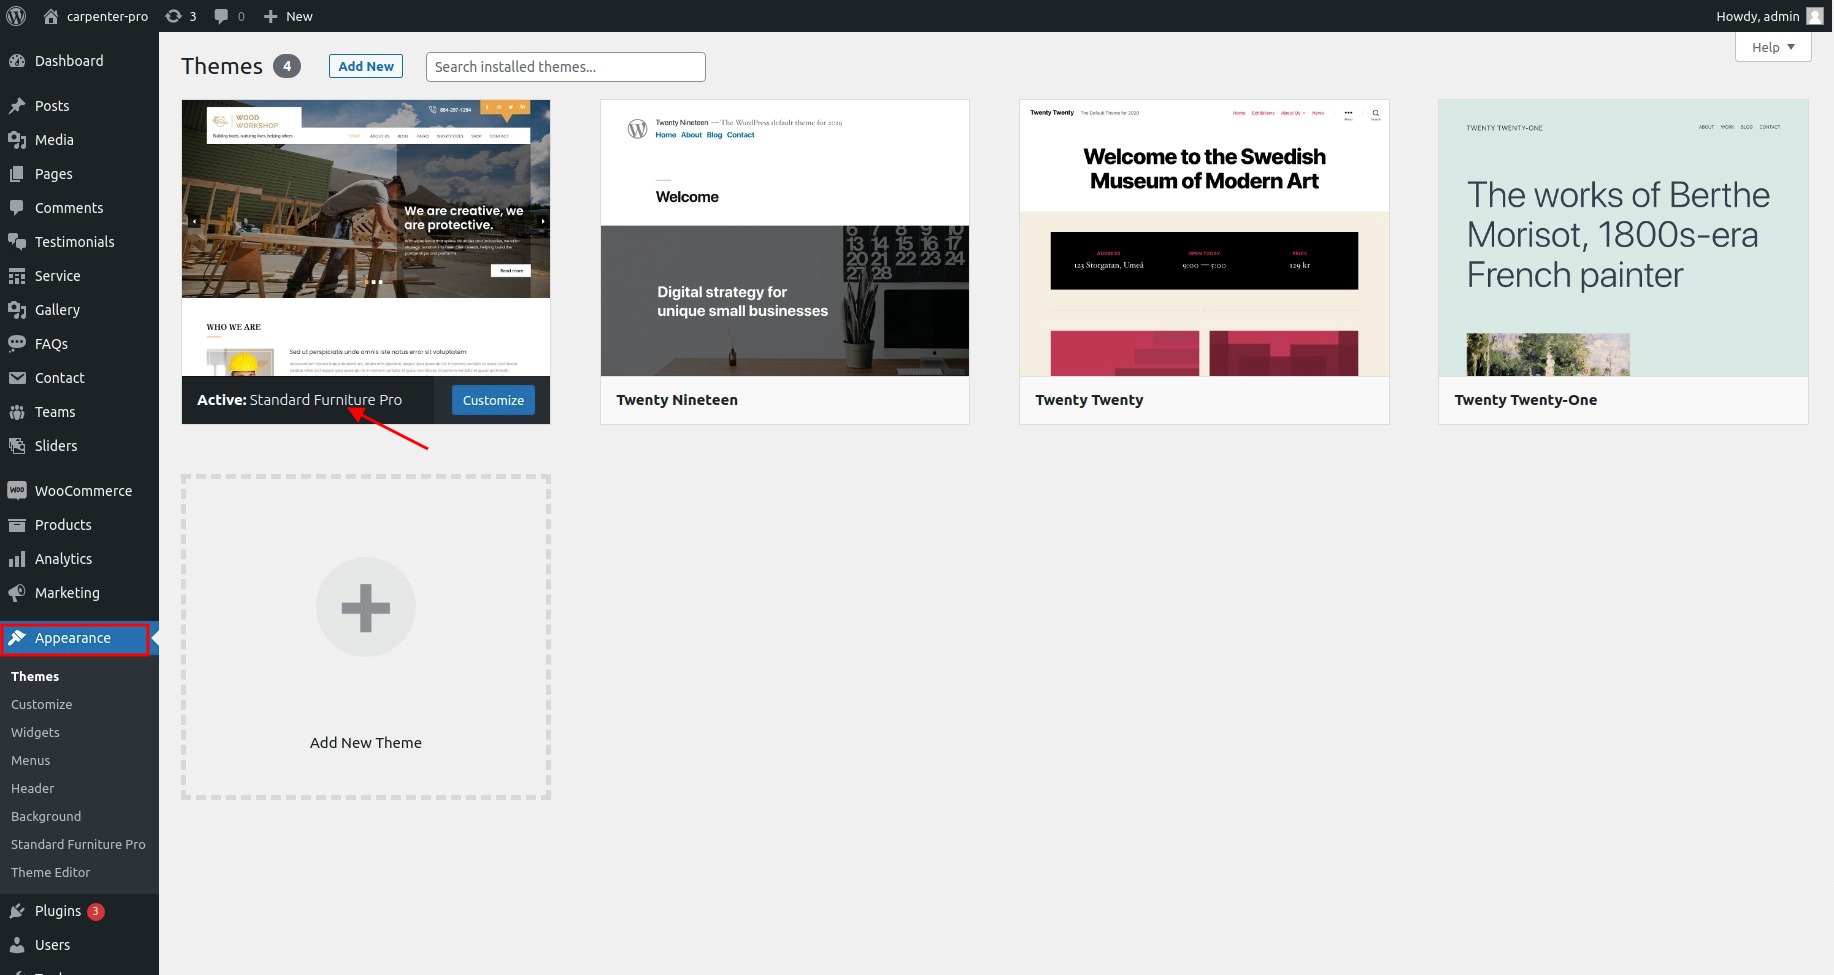Click the Media icon in sidebar

(x=17, y=140)
